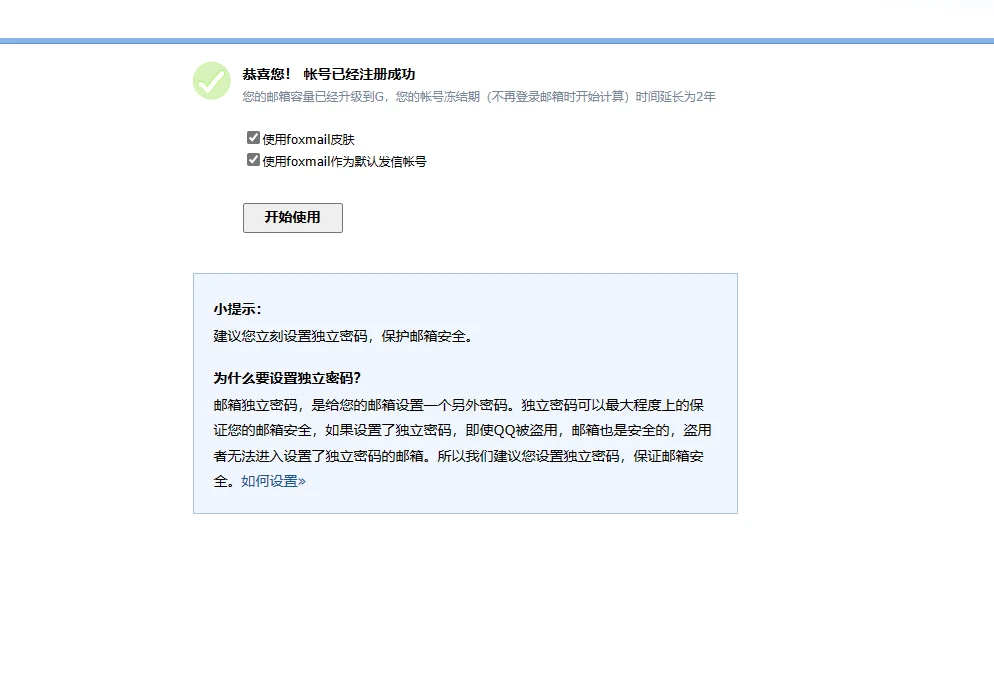Uncheck the 使用foxmail皮肤 checkbox

tap(253, 138)
